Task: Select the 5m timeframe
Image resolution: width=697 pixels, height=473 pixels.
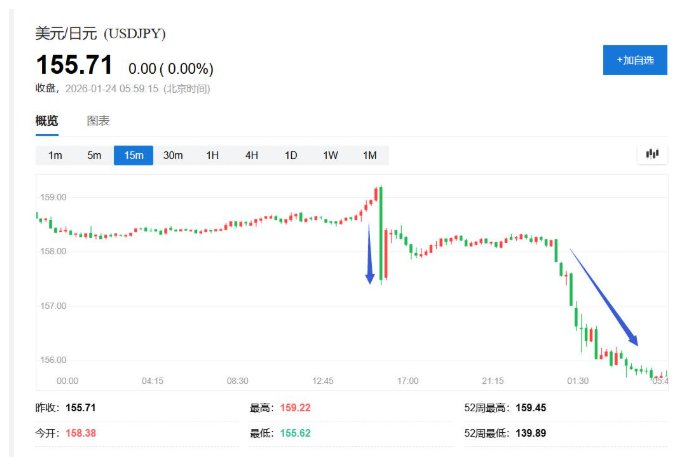Action: [x=94, y=155]
